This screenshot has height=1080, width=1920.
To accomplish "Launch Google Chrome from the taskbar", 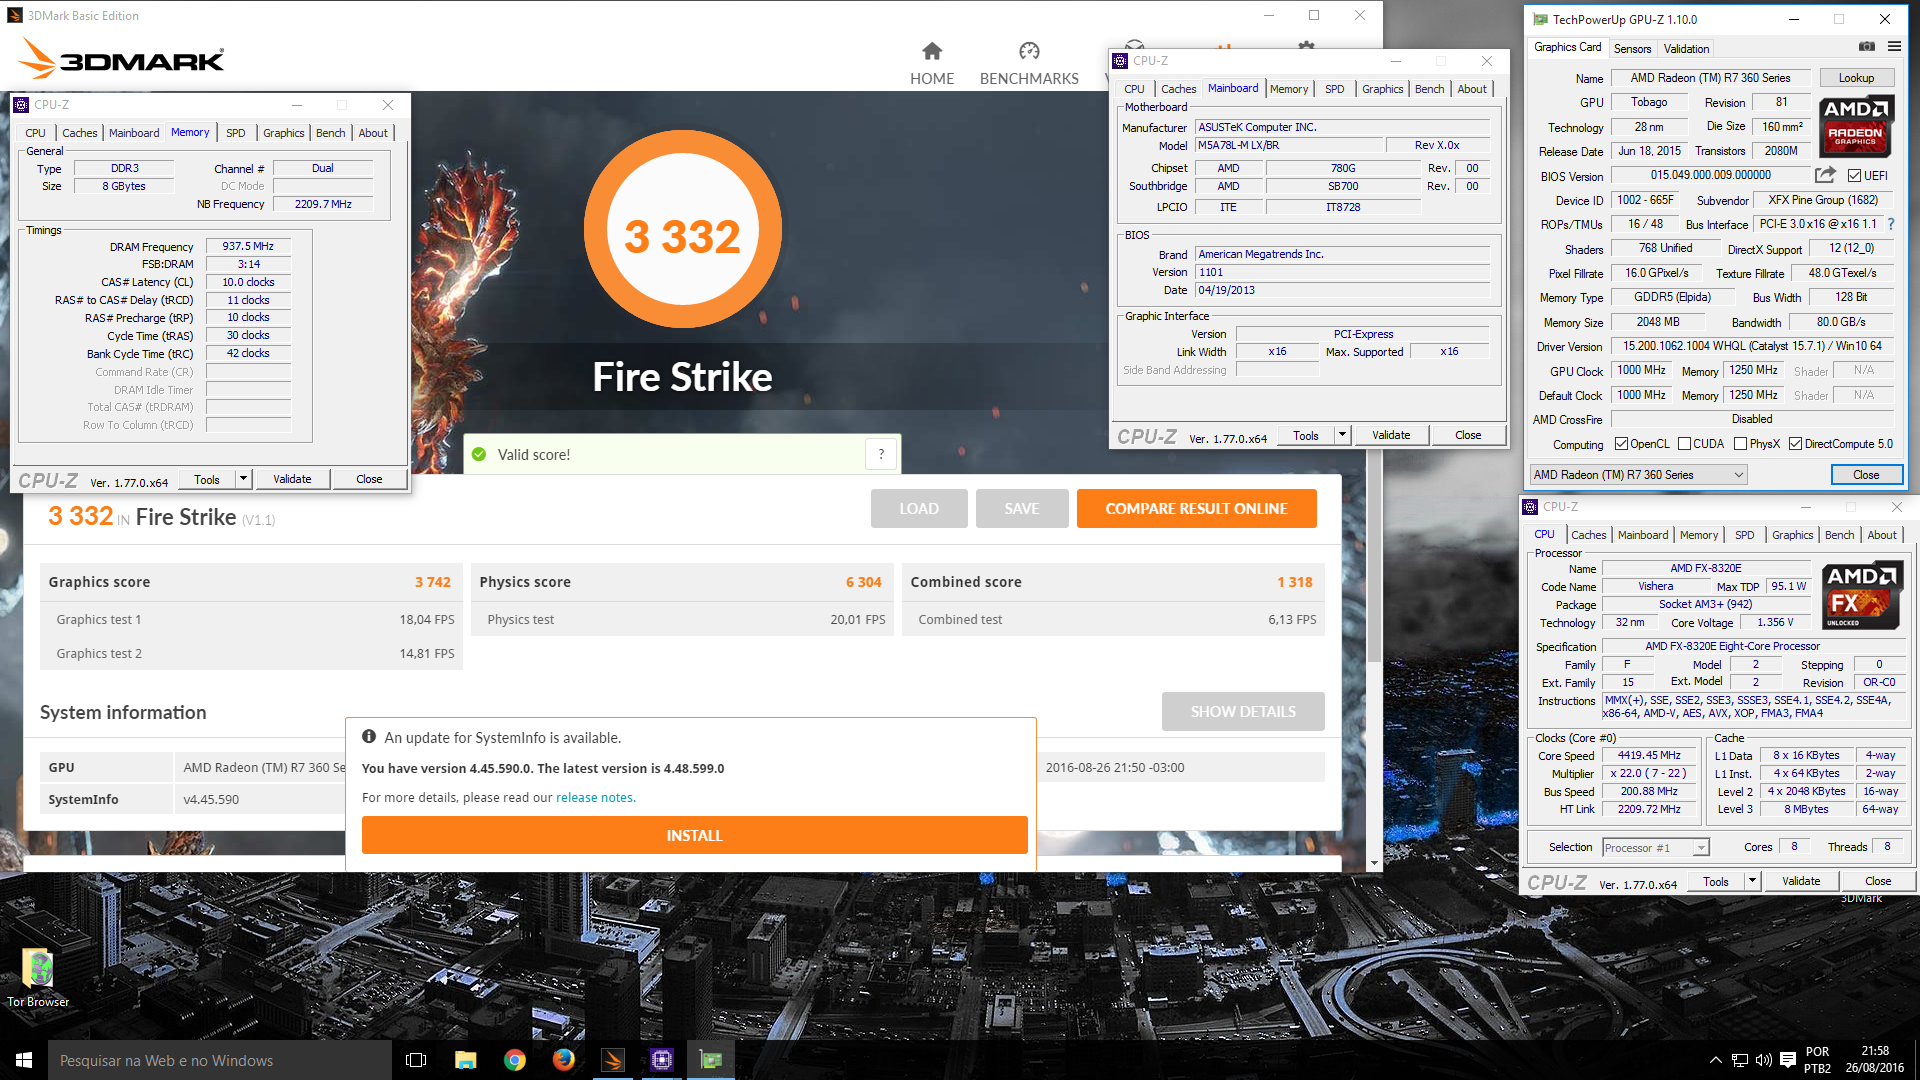I will point(514,1060).
